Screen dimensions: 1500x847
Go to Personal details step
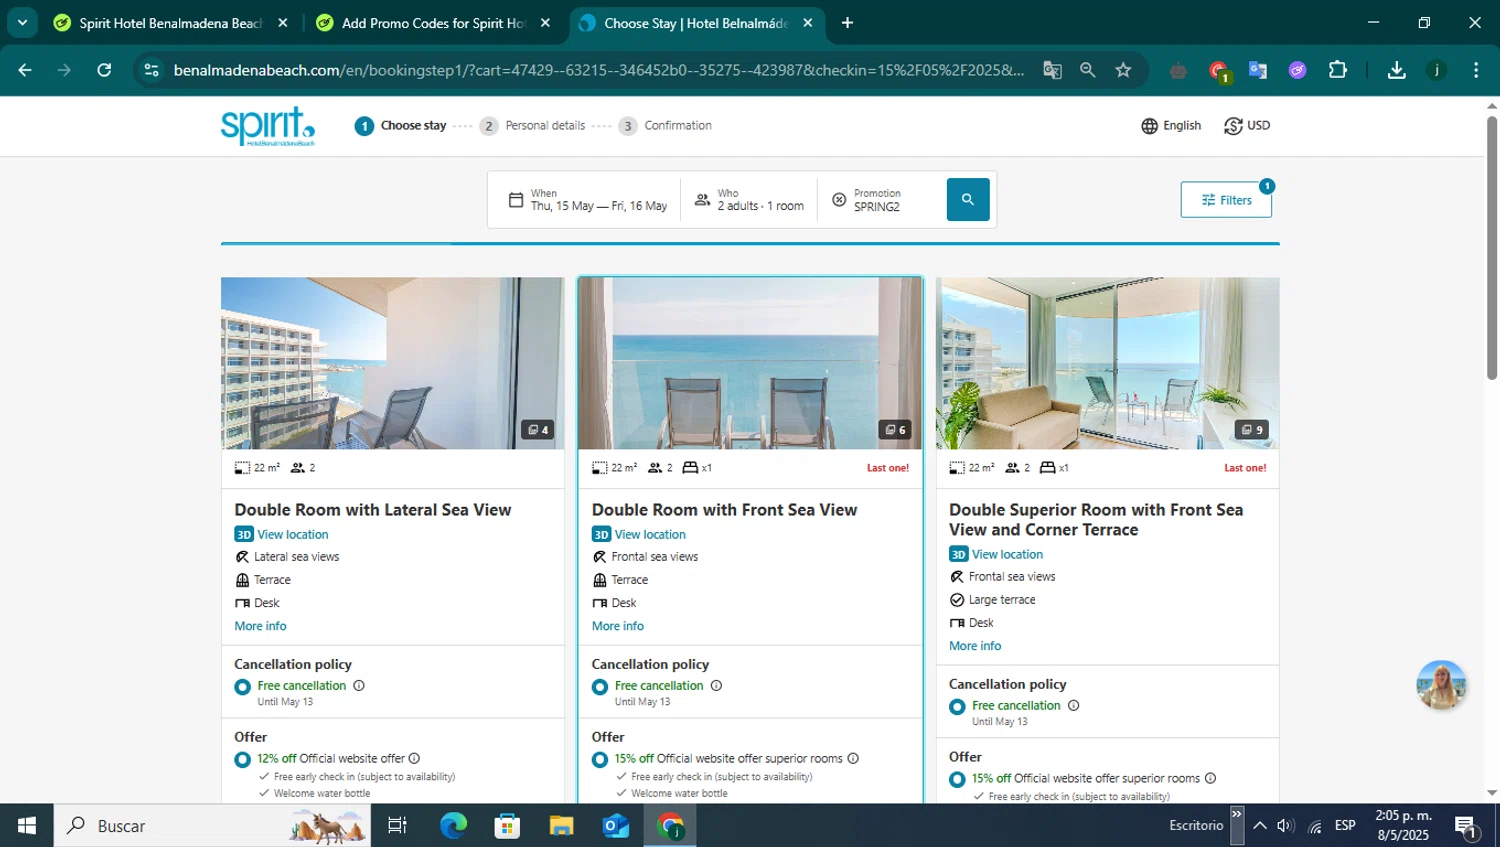pos(533,126)
